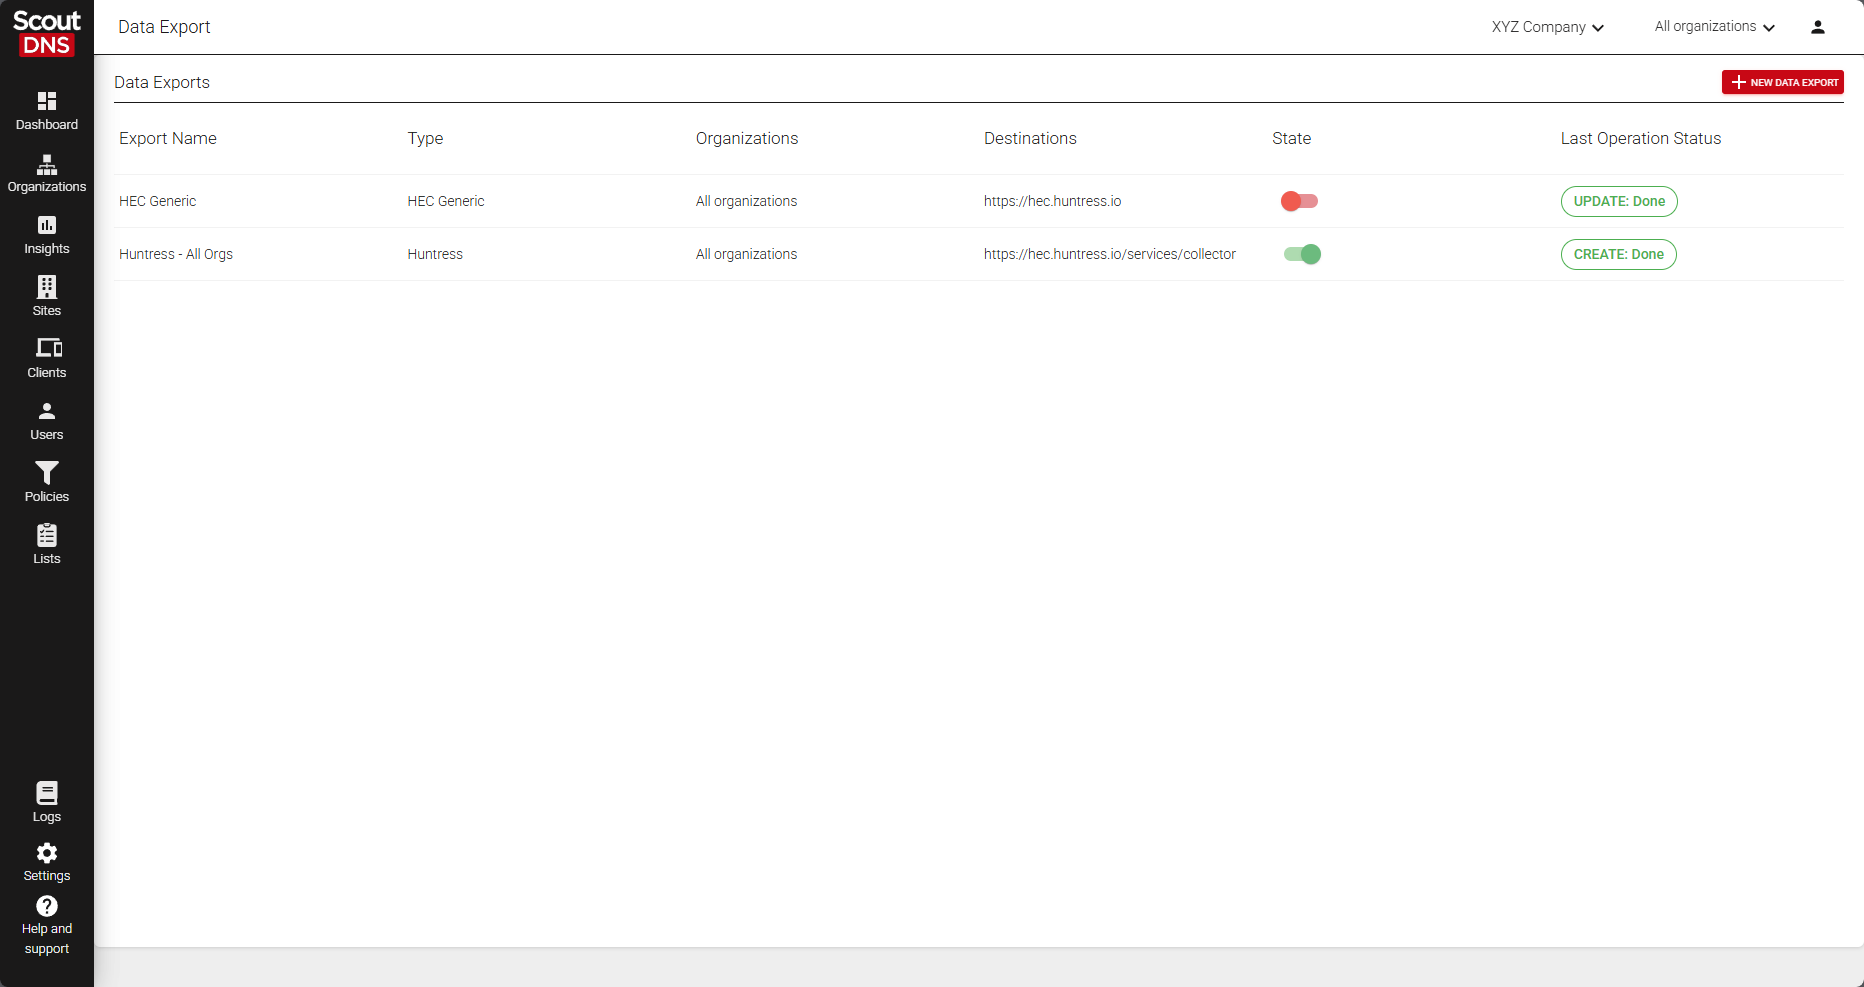This screenshot has height=987, width=1864.
Task: Disable the Huntress - All Orgs toggle
Action: click(x=1302, y=254)
